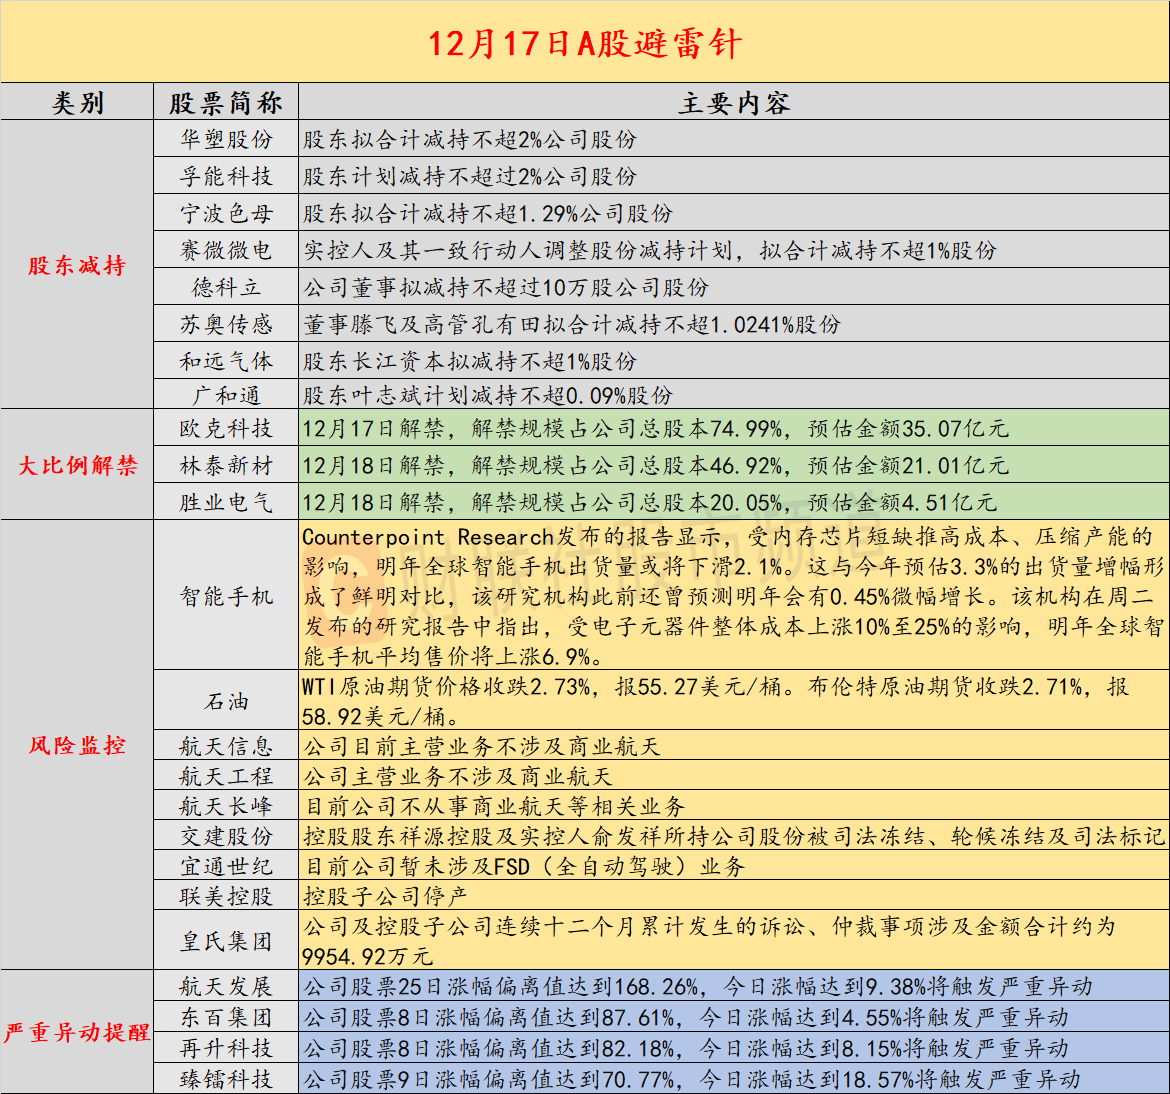1170x1094 pixels.
Task: Click the unlock row with 46.92% share
Action: pyautogui.click(x=734, y=465)
